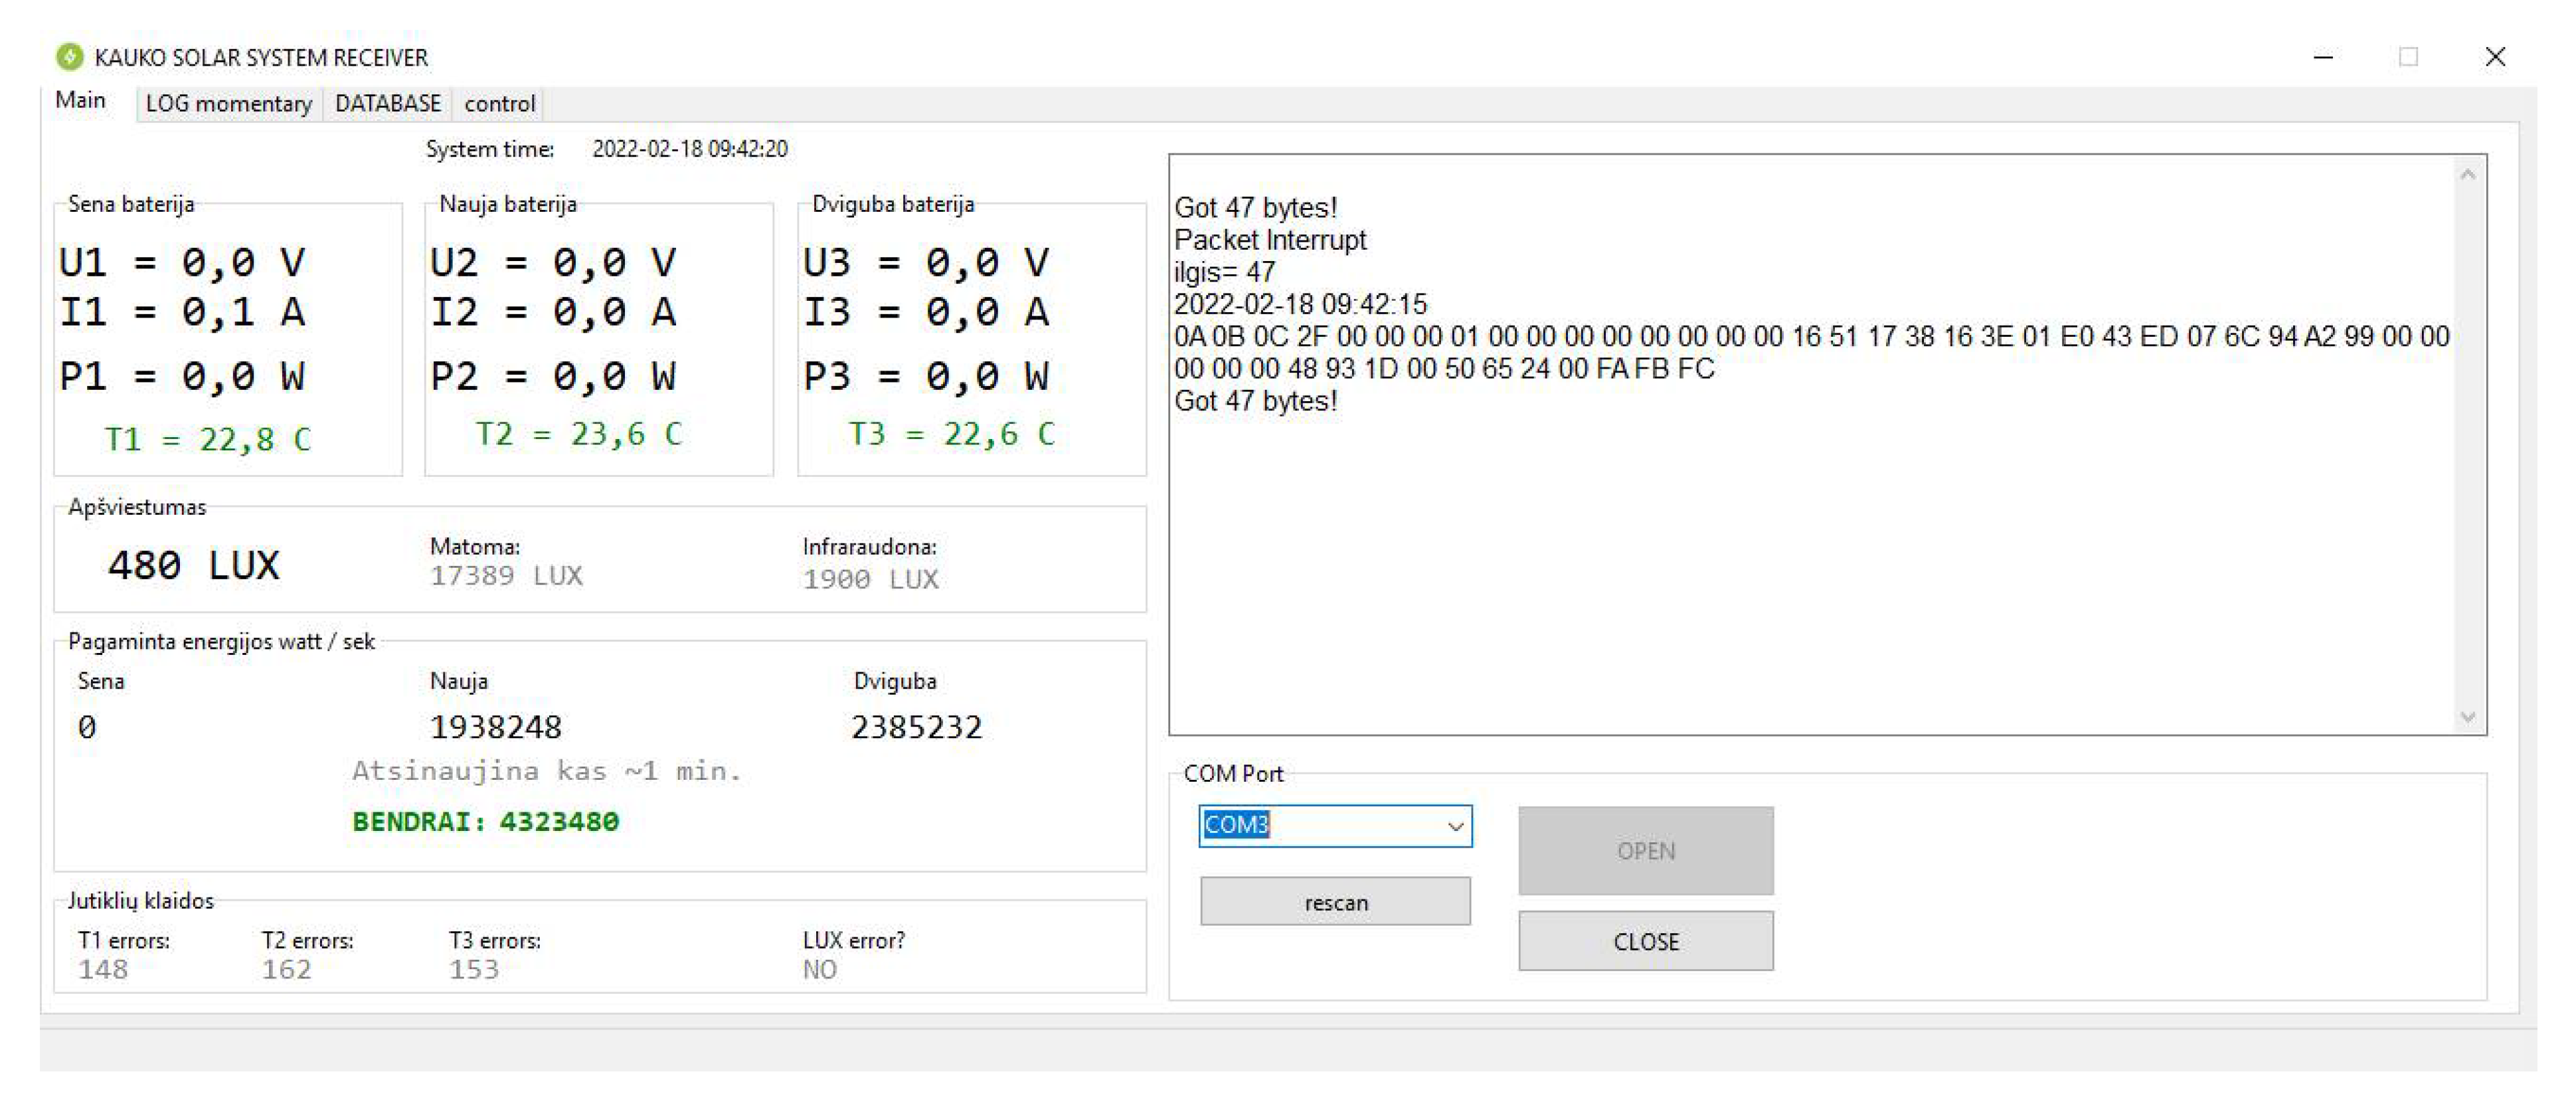This screenshot has height=1102, width=2576.
Task: Click the grayed OPEN button
Action: click(1645, 851)
